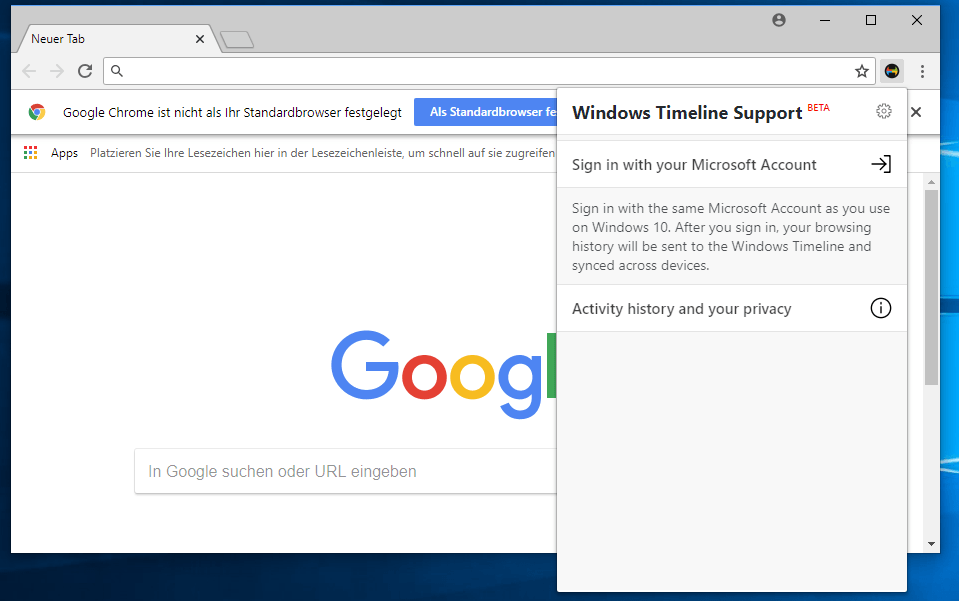This screenshot has width=959, height=601.
Task: Click the sign-in description paragraph
Action: pyautogui.click(x=731, y=237)
